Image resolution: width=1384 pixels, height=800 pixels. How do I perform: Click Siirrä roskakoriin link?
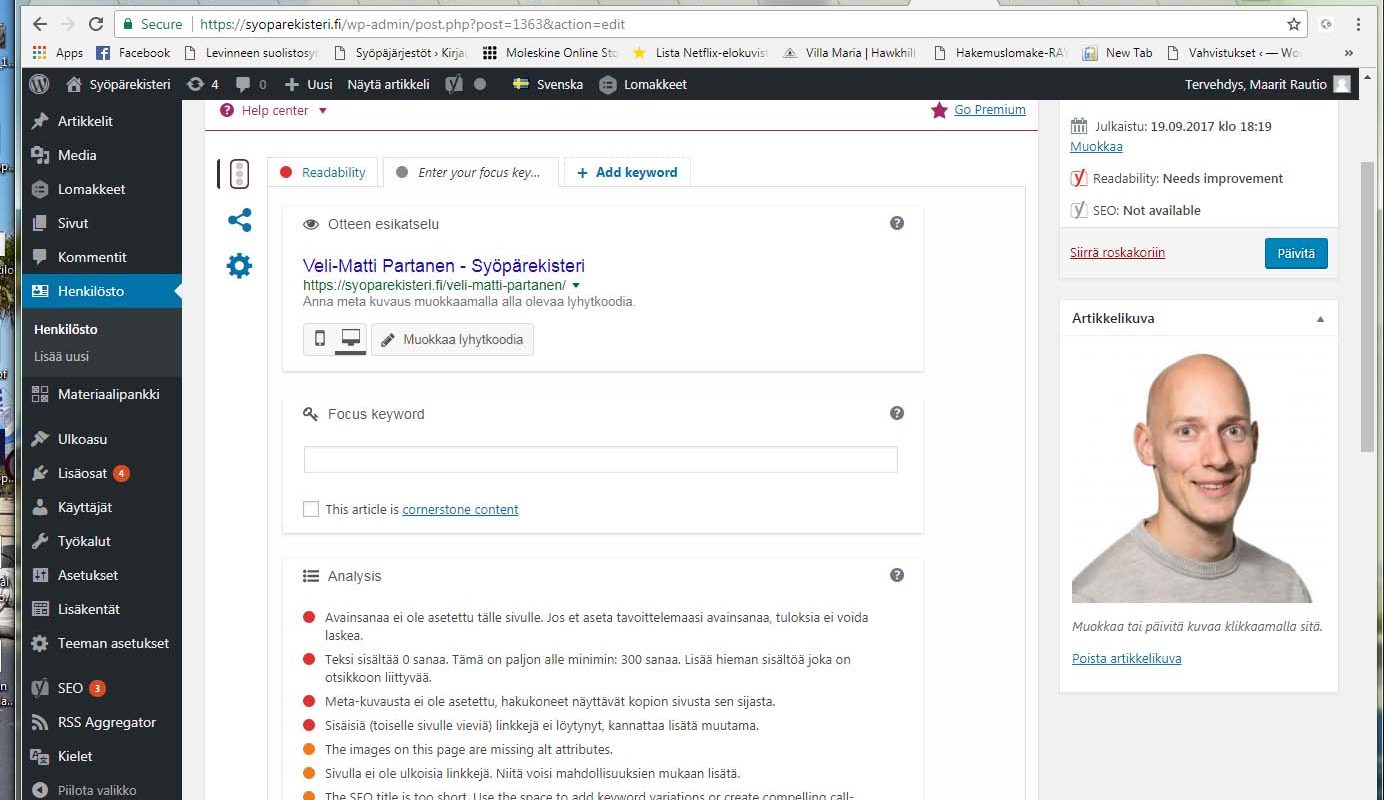pyautogui.click(x=1117, y=252)
